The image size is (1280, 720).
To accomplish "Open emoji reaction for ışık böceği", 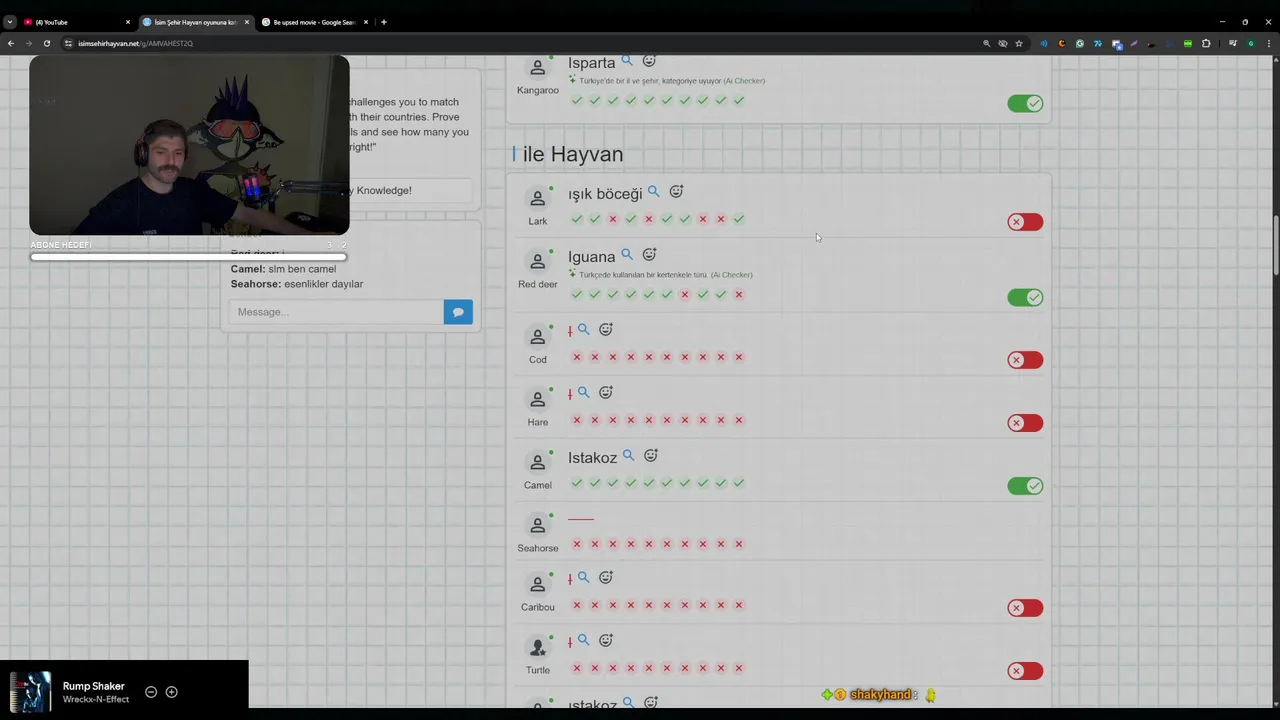I will point(676,191).
